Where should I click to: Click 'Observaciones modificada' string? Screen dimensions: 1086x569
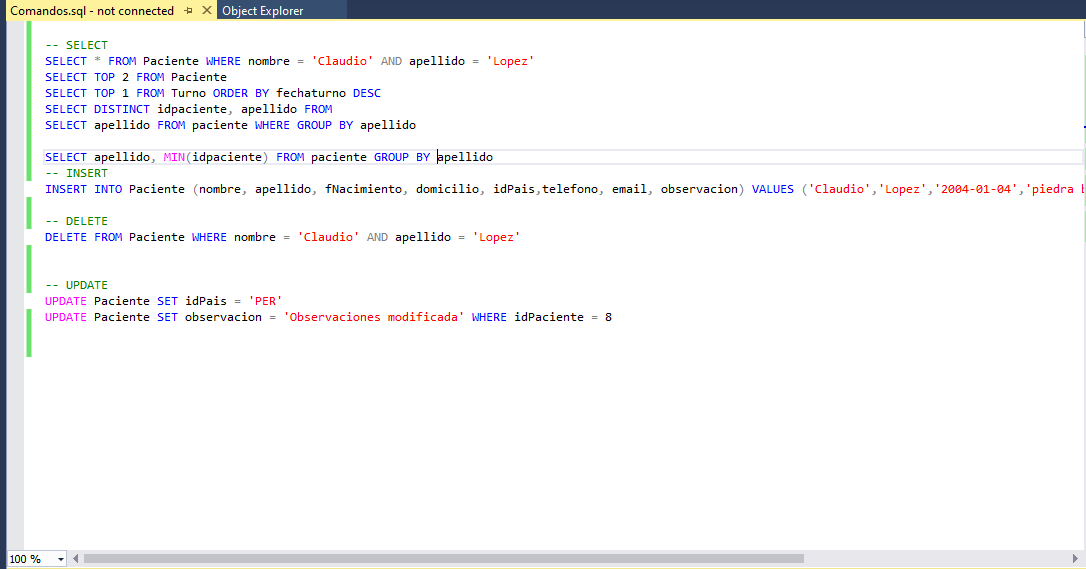374,317
